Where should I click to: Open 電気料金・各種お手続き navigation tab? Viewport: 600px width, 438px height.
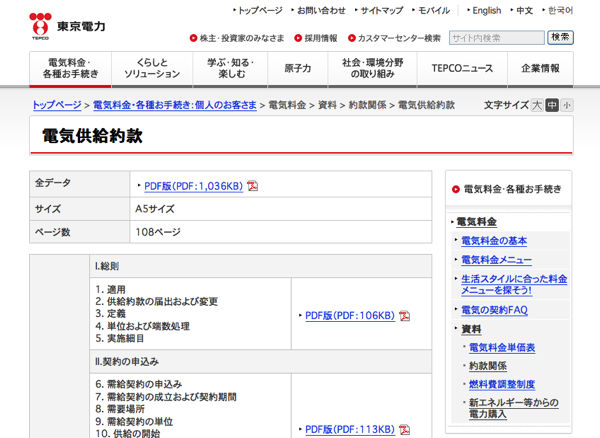pyautogui.click(x=70, y=68)
